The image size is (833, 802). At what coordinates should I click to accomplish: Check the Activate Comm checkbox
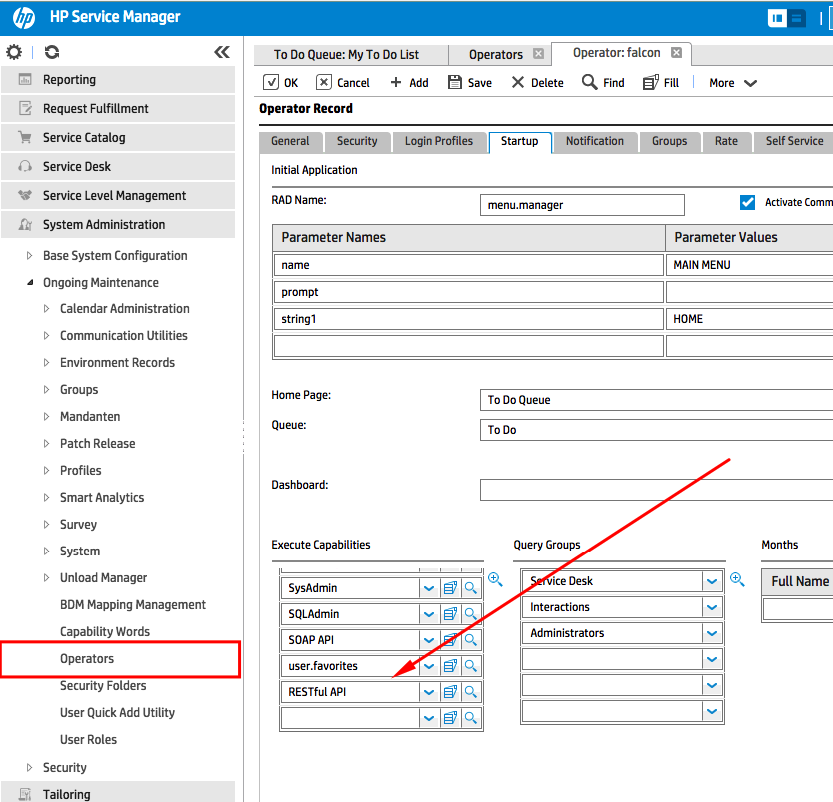pyautogui.click(x=747, y=201)
